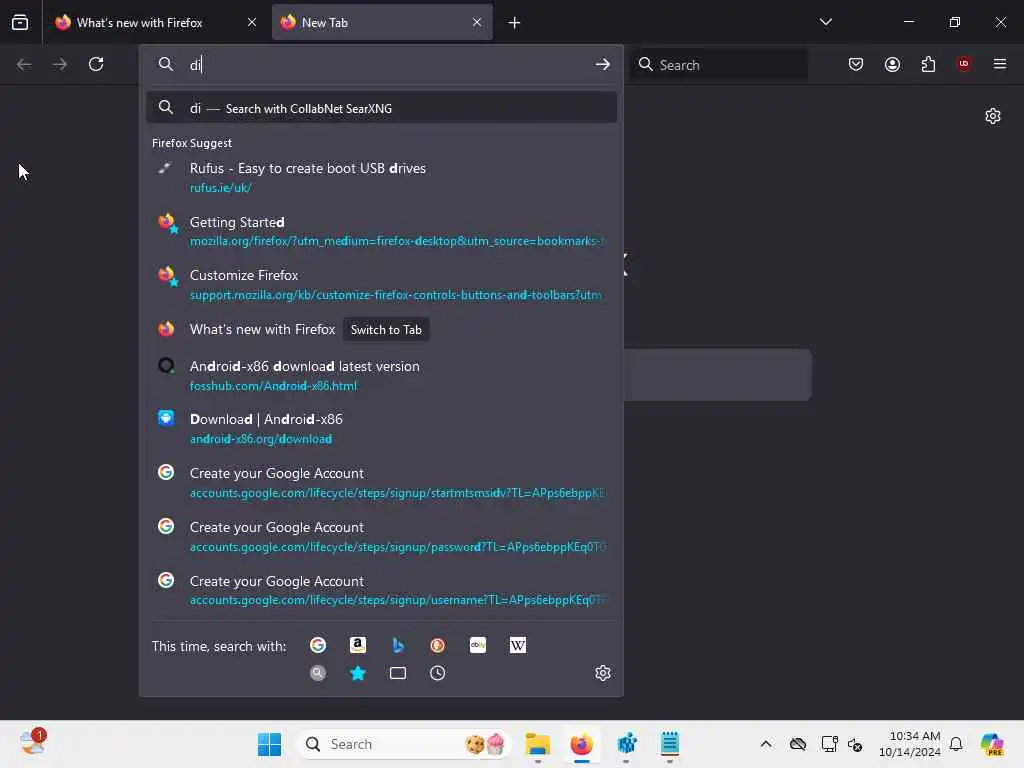Search with the gray magnifier engine icon

318,673
